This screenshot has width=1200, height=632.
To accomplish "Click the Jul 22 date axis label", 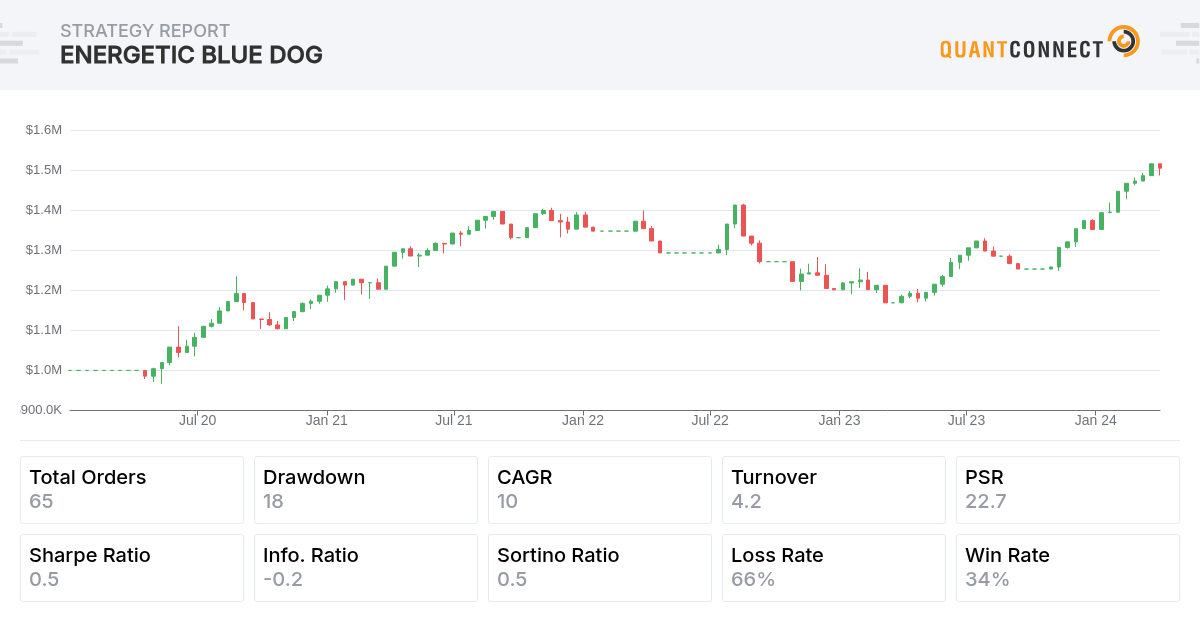I will pos(711,421).
